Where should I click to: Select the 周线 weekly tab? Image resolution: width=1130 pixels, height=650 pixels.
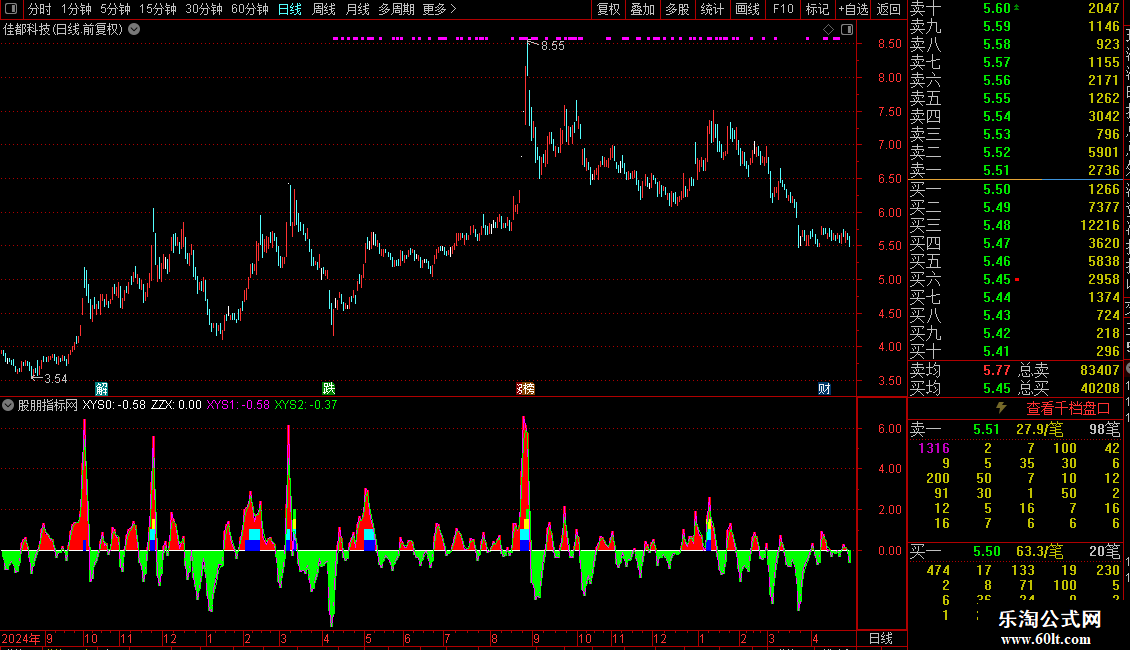[x=324, y=9]
